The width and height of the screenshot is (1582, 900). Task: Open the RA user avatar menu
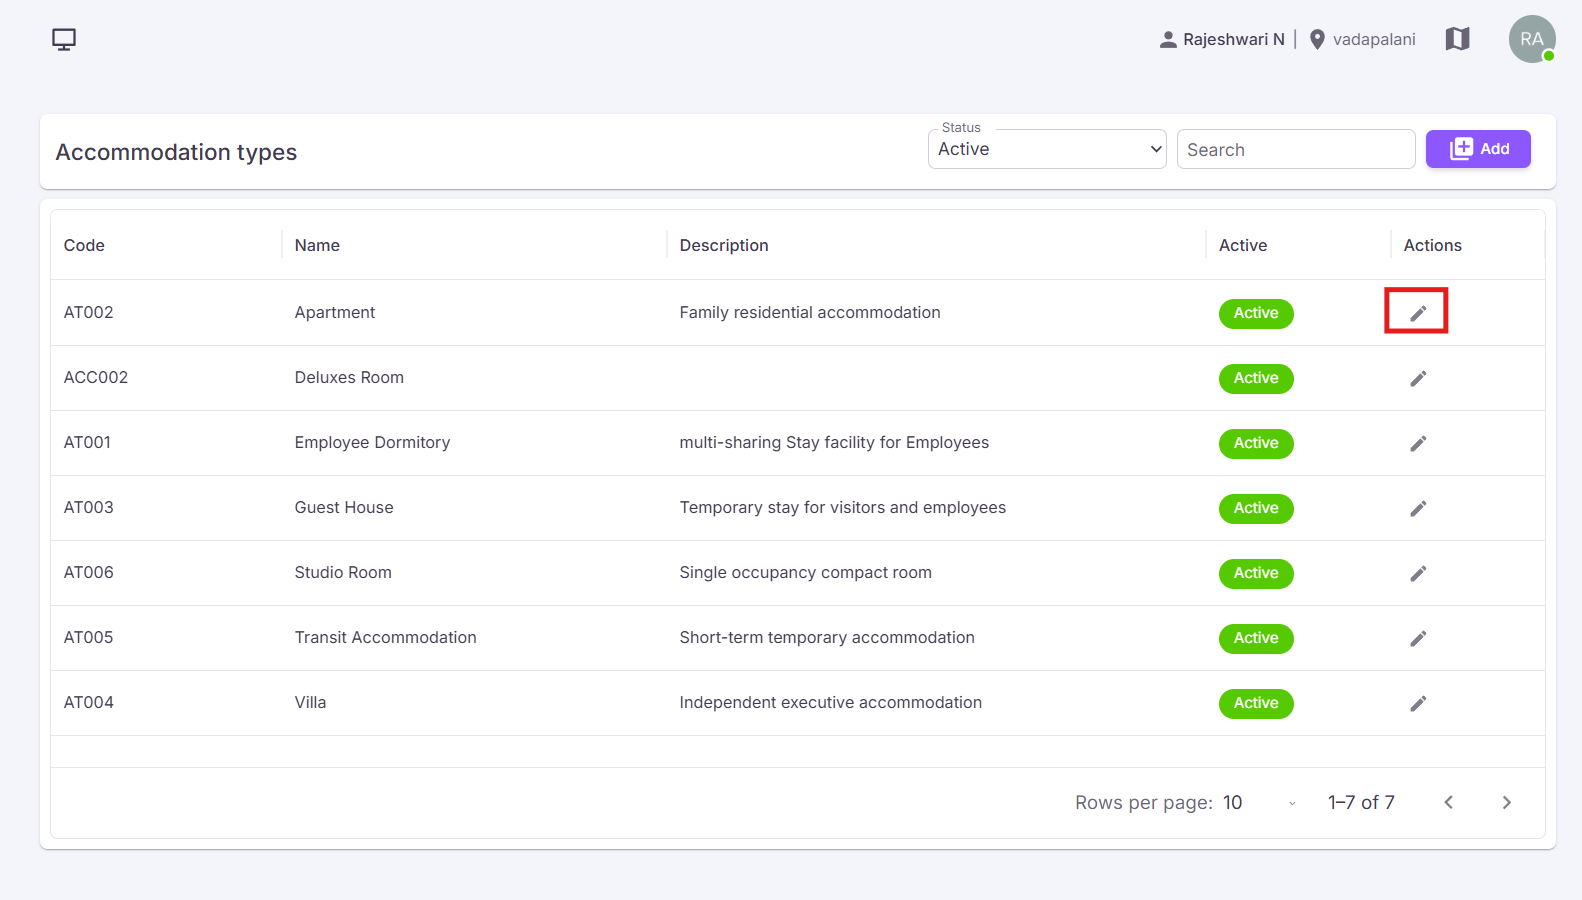1532,39
